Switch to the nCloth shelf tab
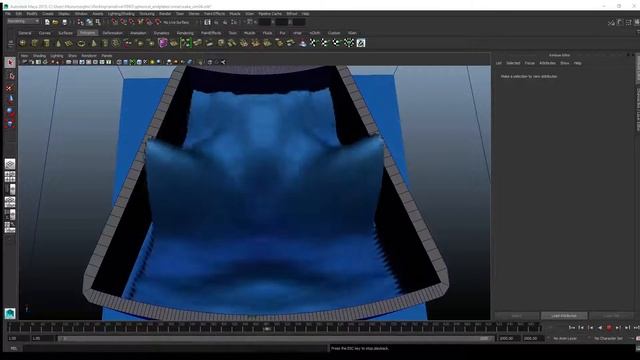Image resolution: width=640 pixels, height=360 pixels. tap(315, 33)
